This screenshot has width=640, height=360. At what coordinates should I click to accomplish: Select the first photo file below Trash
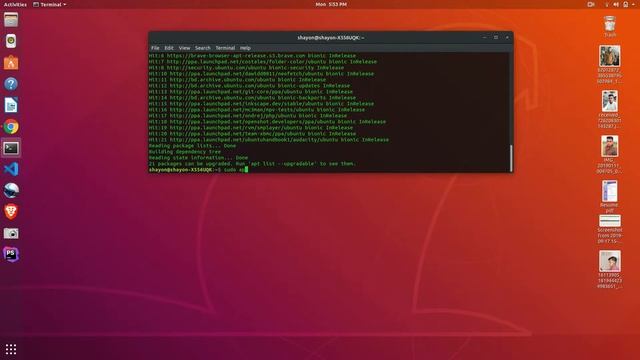610,64
